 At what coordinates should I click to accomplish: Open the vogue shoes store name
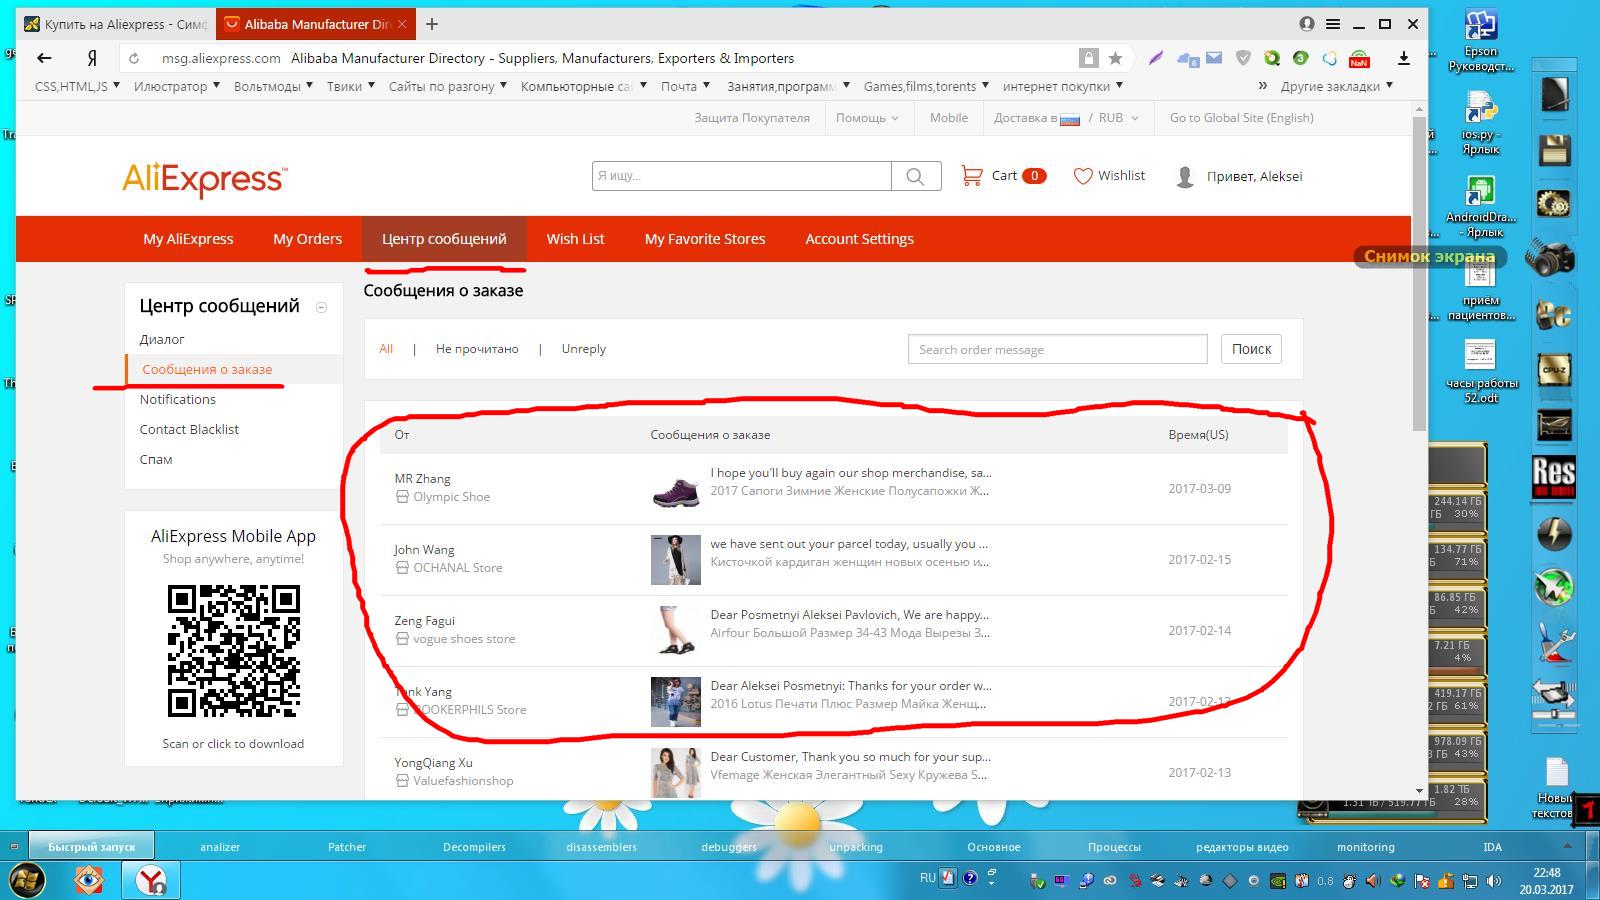pyautogui.click(x=464, y=639)
